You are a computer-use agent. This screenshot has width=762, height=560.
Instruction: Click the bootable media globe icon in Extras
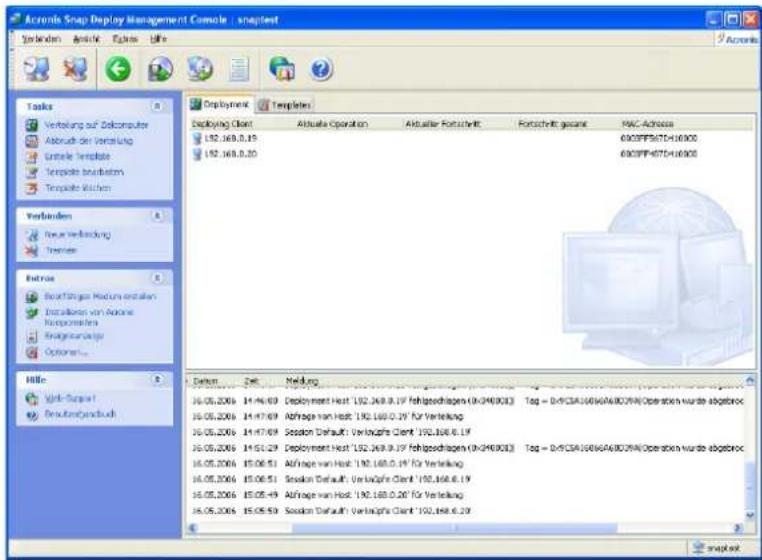(32, 297)
